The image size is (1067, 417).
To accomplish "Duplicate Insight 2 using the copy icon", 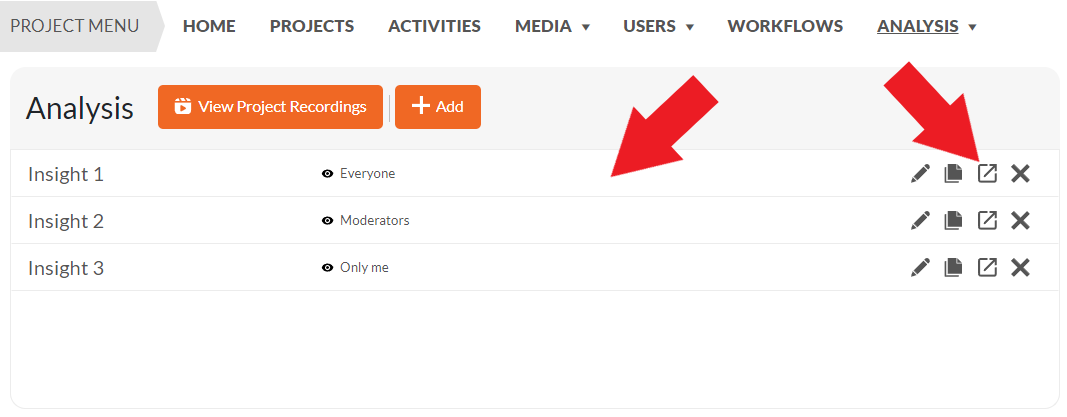I will point(953,220).
